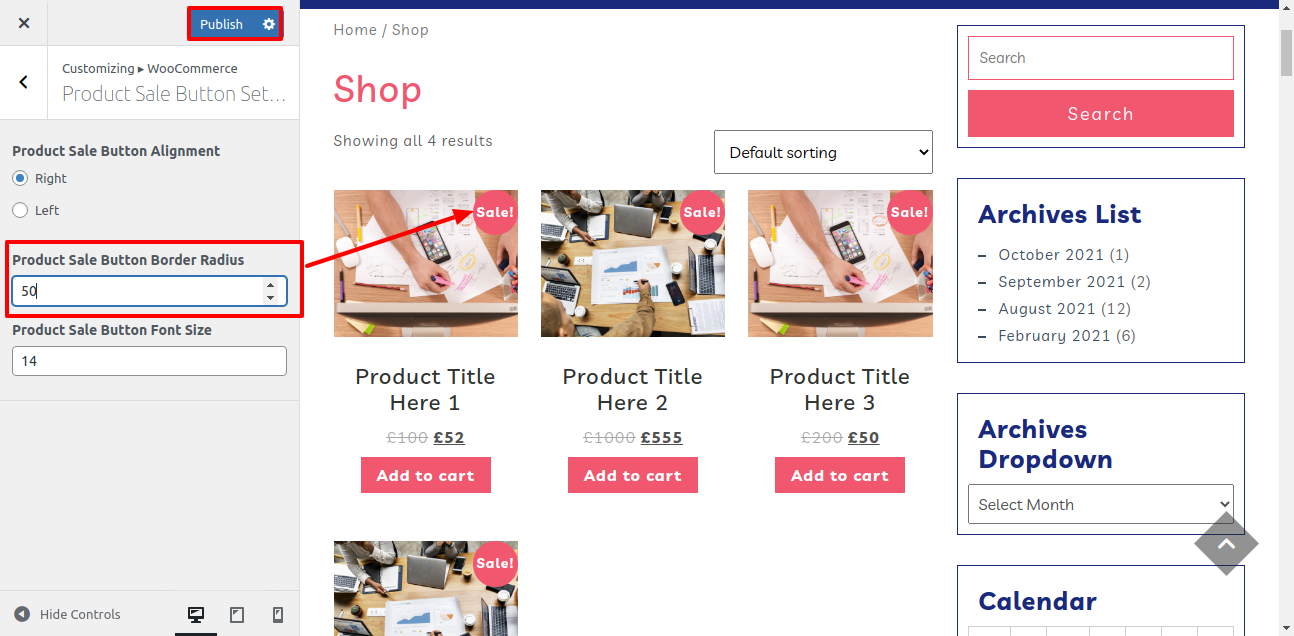Click the Product Sale Button Font Size field
This screenshot has width=1294, height=636.
(149, 361)
